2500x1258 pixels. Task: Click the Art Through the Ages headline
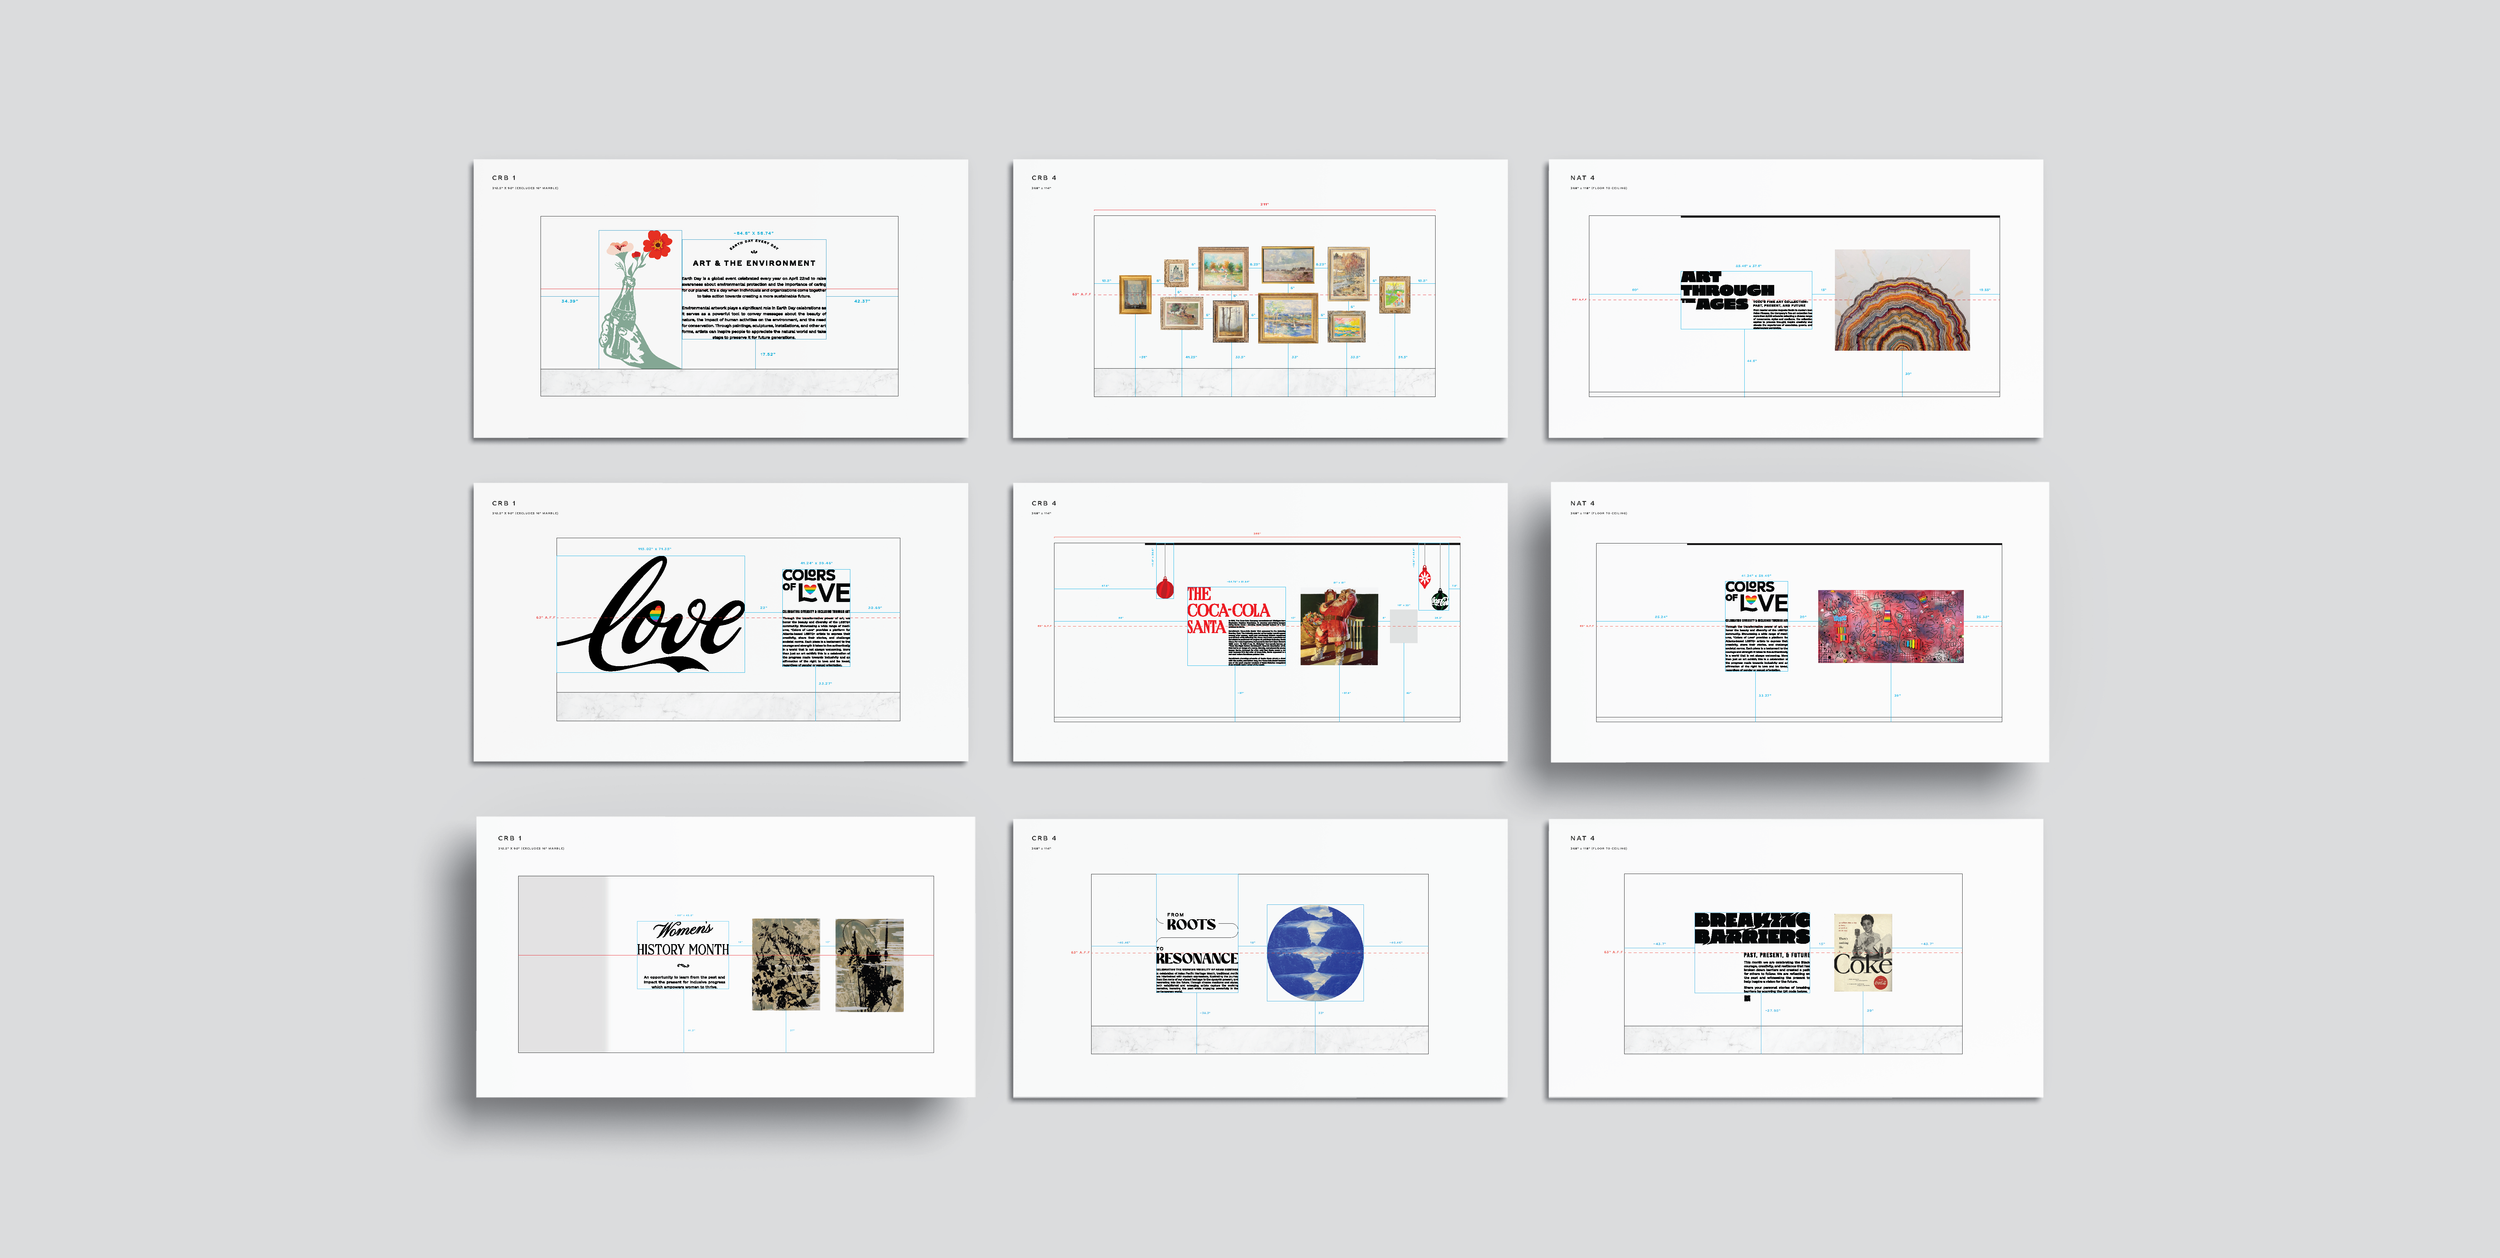tap(1725, 290)
